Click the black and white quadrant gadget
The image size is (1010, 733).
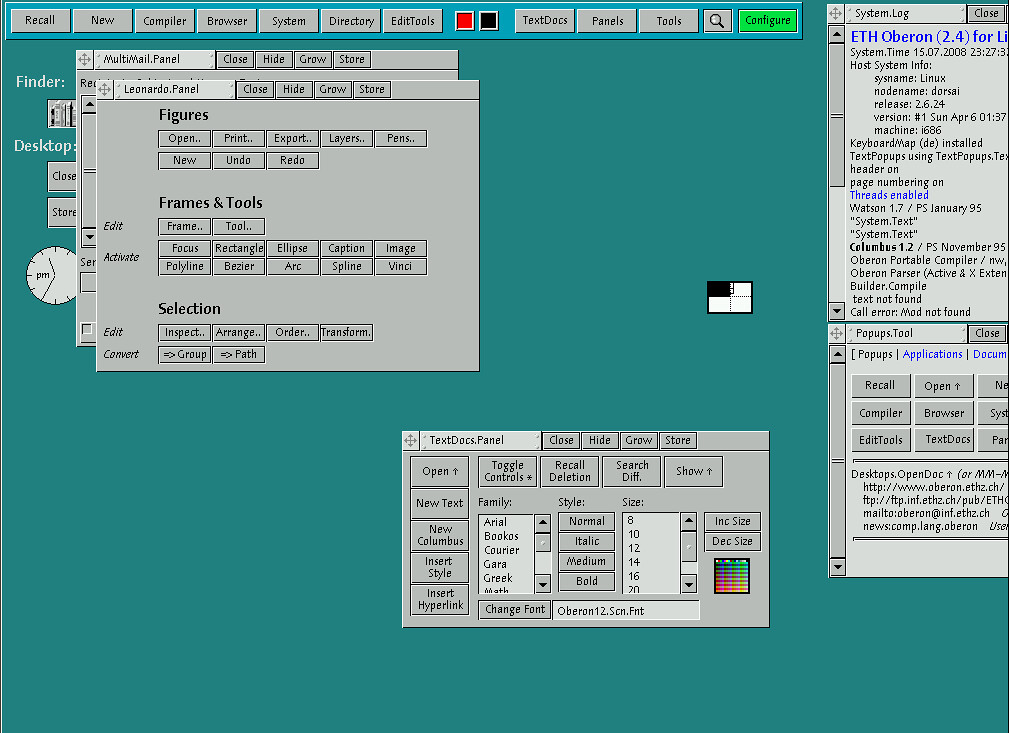[730, 297]
